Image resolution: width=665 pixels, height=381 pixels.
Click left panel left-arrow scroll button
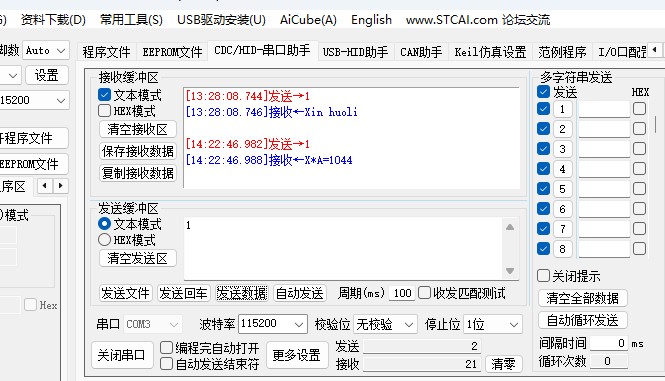[45, 186]
